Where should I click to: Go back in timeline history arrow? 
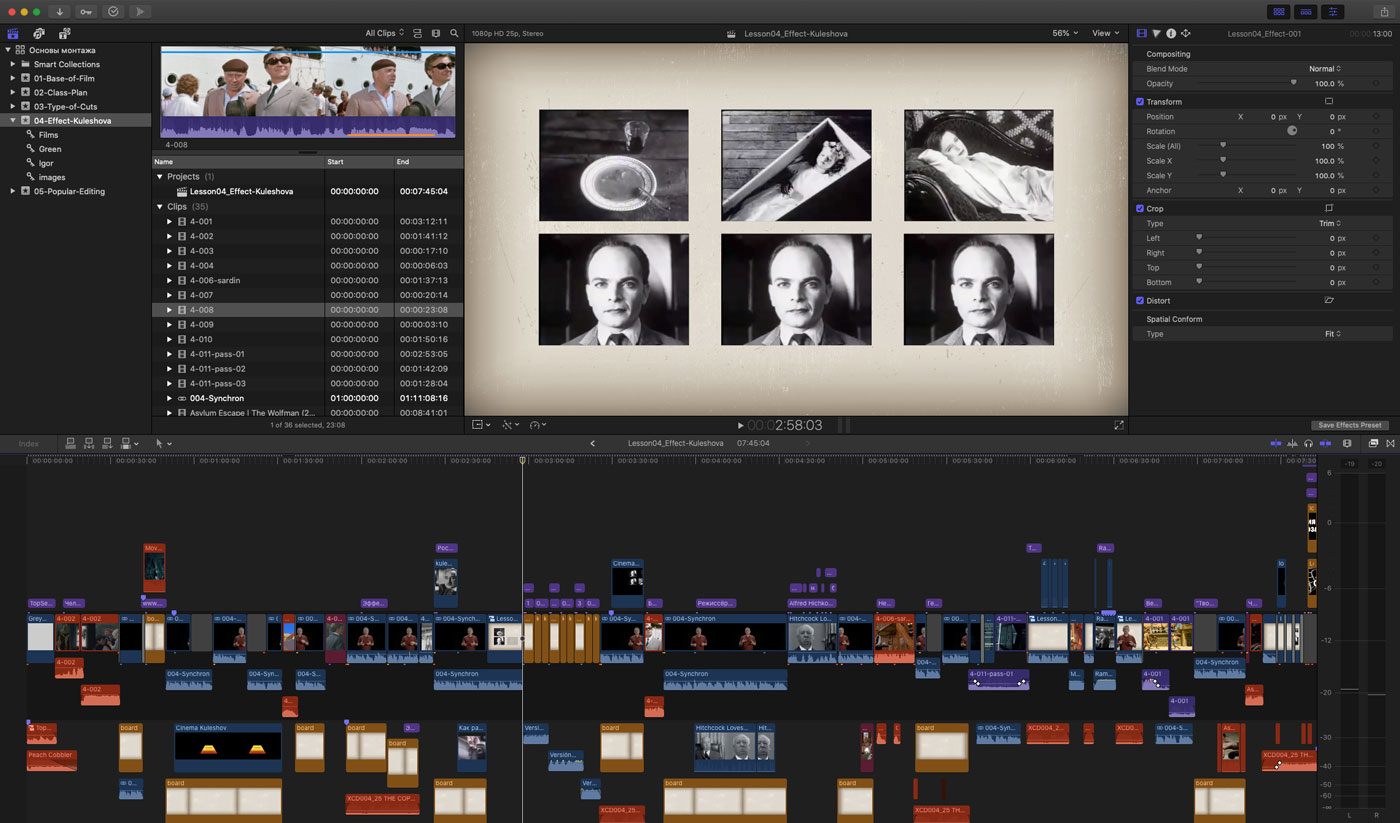tap(592, 443)
